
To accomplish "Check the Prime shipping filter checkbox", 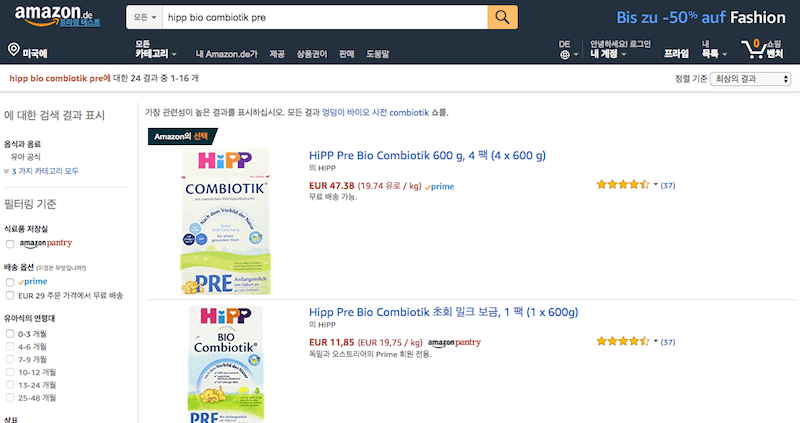I will (x=10, y=282).
